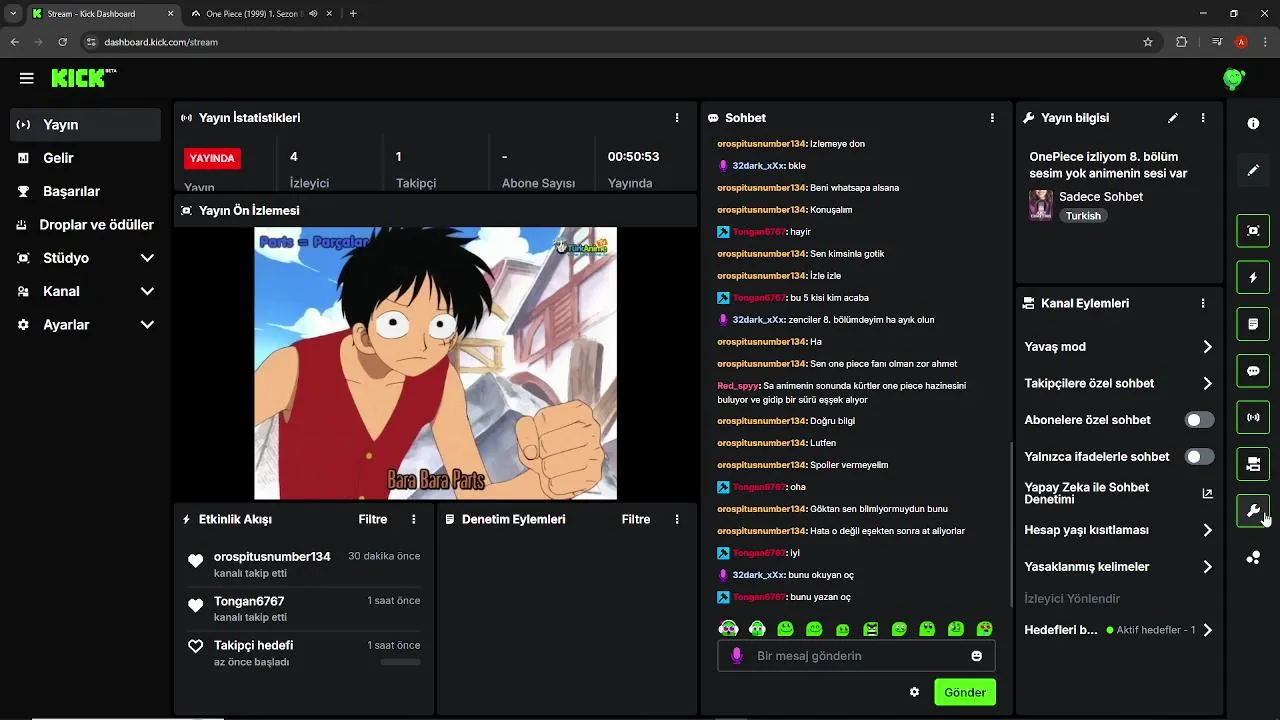Select the Luffy stream preview video
The width and height of the screenshot is (1280, 720).
(x=435, y=363)
